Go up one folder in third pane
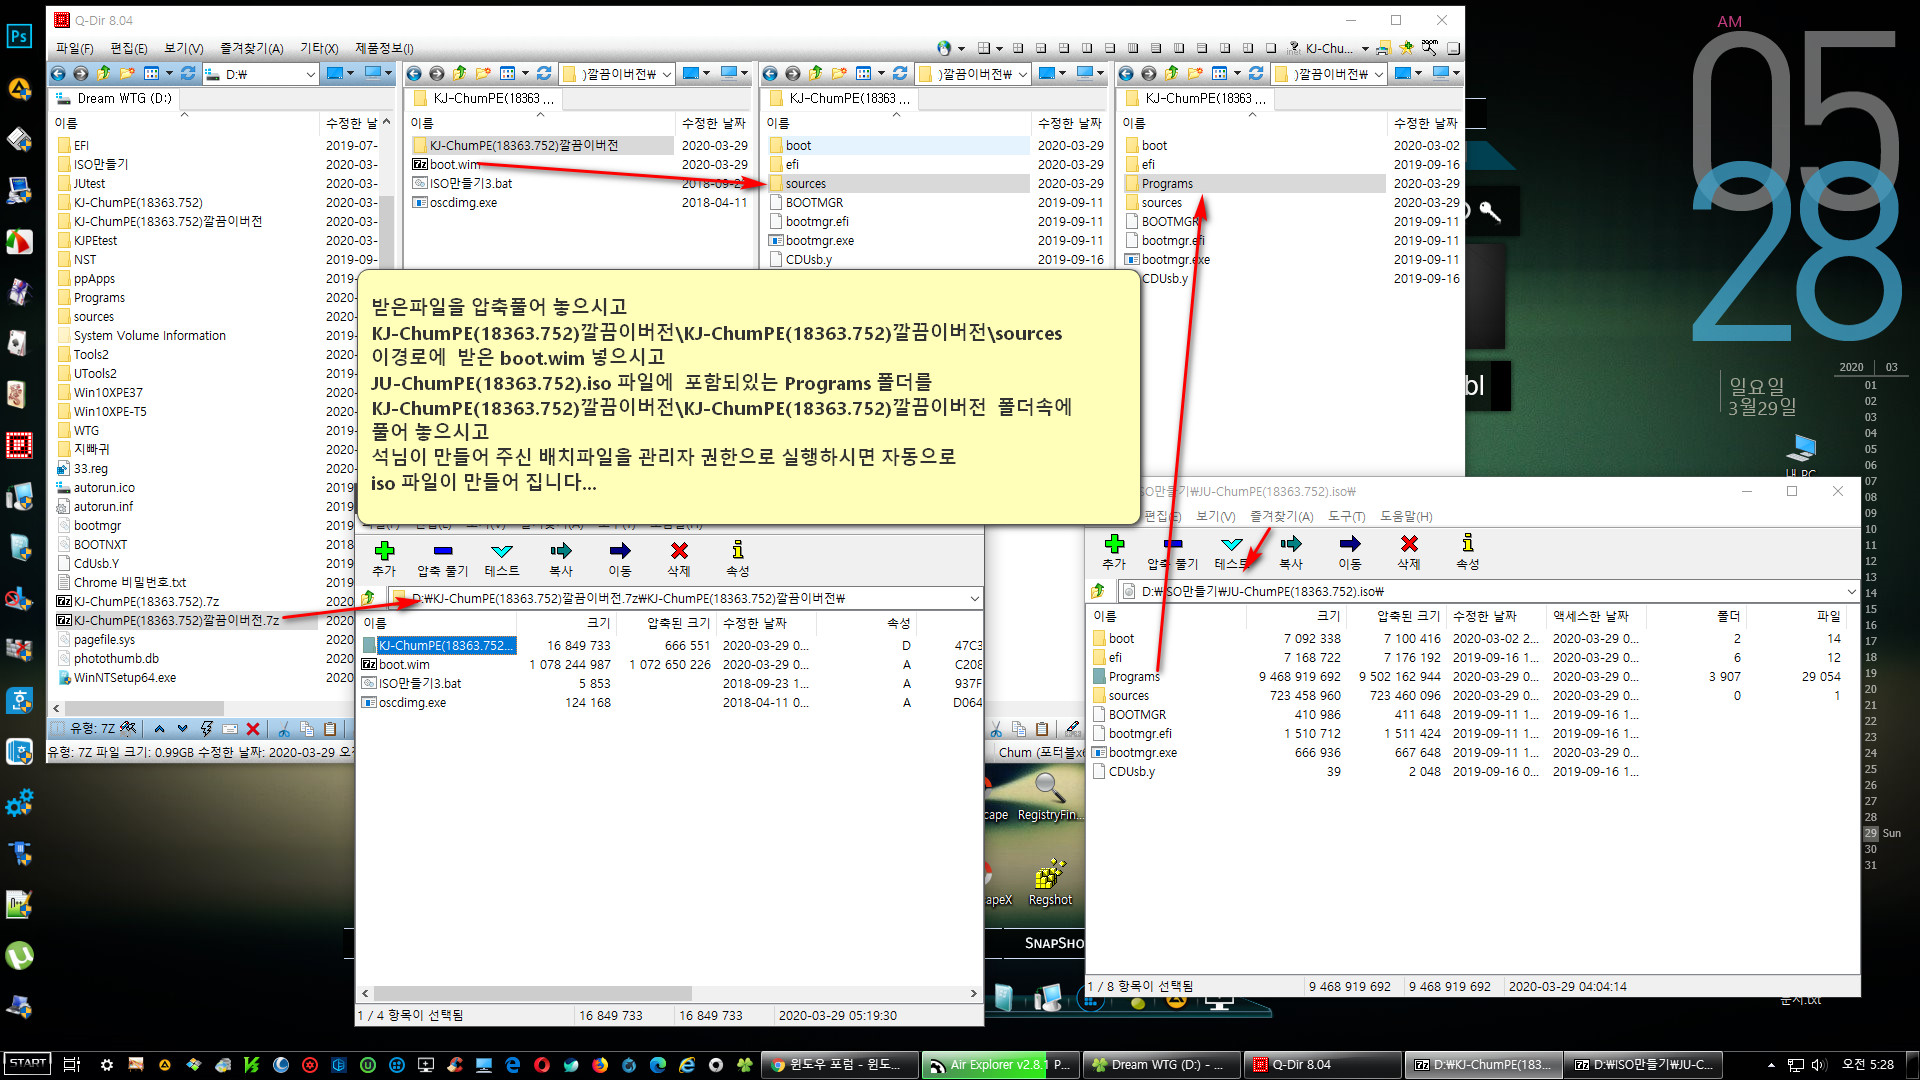Viewport: 1920px width, 1080px height. [816, 73]
